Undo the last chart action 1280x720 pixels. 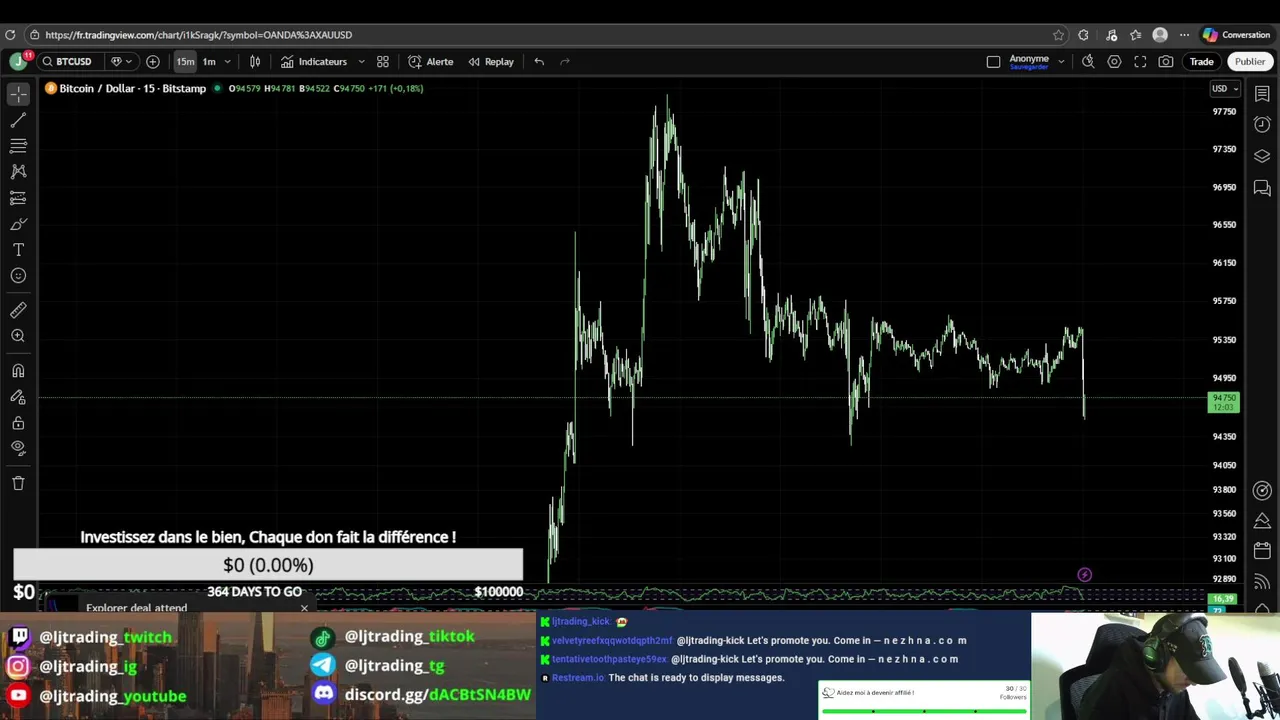(539, 62)
